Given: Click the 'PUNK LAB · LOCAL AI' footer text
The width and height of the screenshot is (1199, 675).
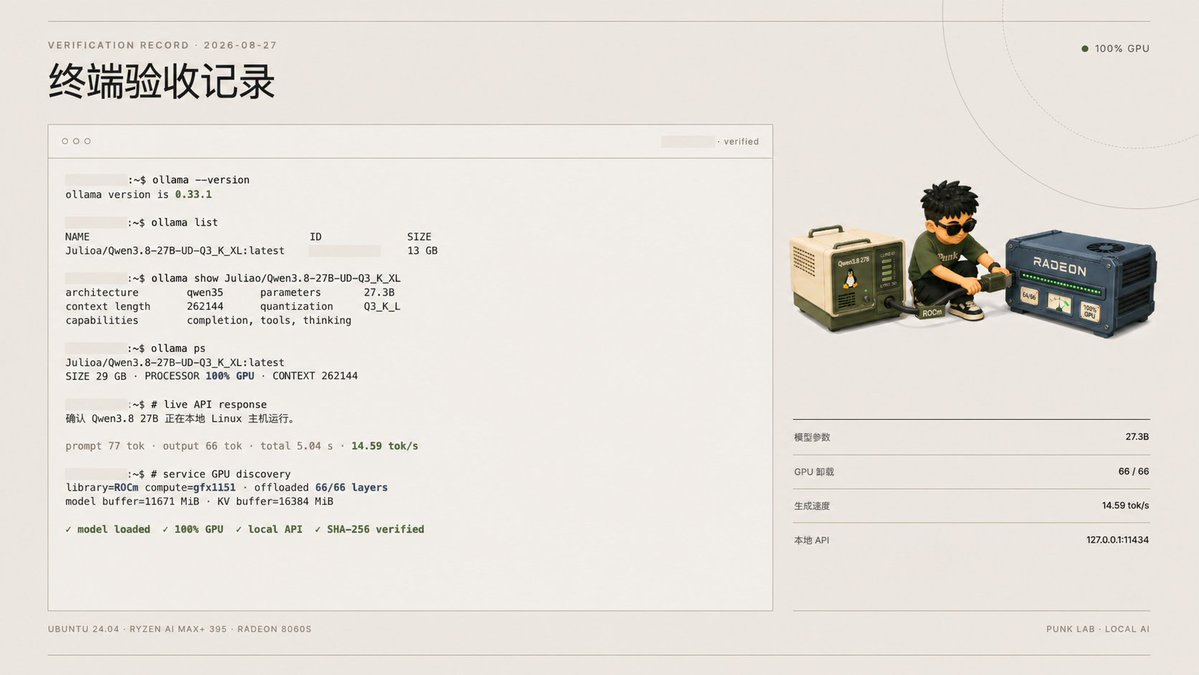Looking at the screenshot, I should [x=1097, y=629].
